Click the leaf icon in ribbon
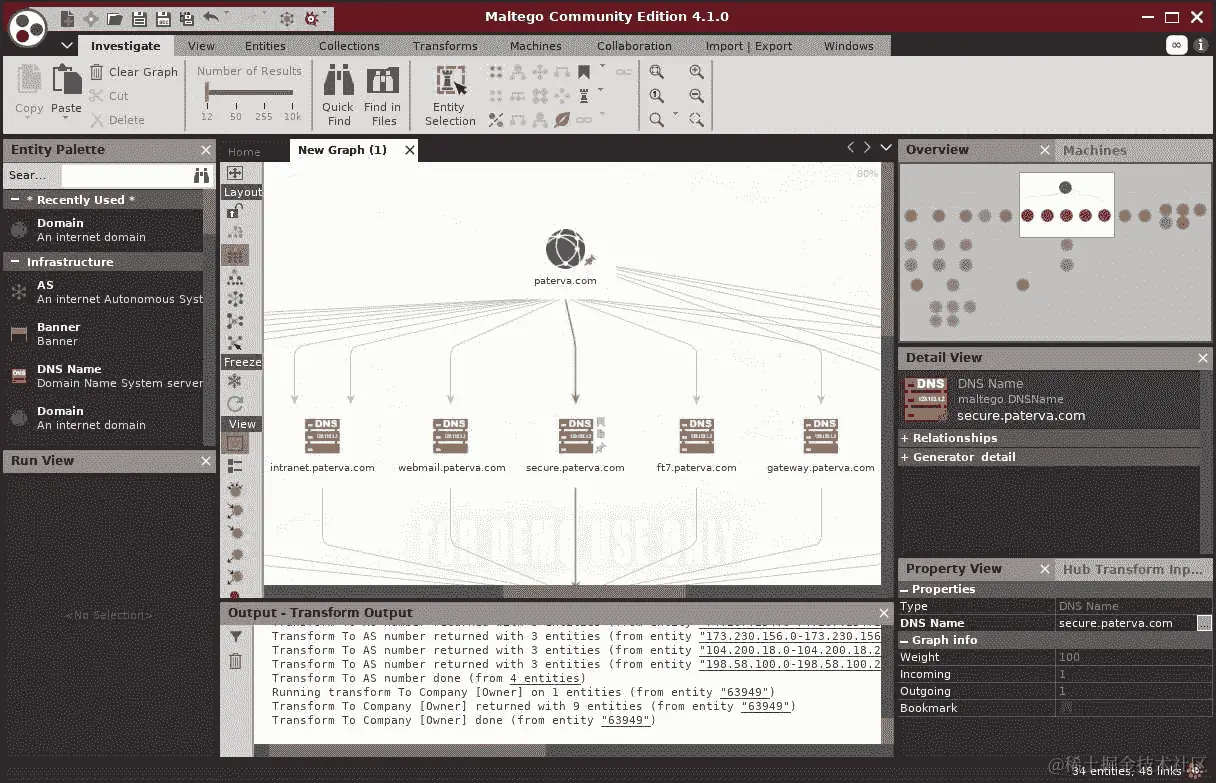 tap(562, 120)
